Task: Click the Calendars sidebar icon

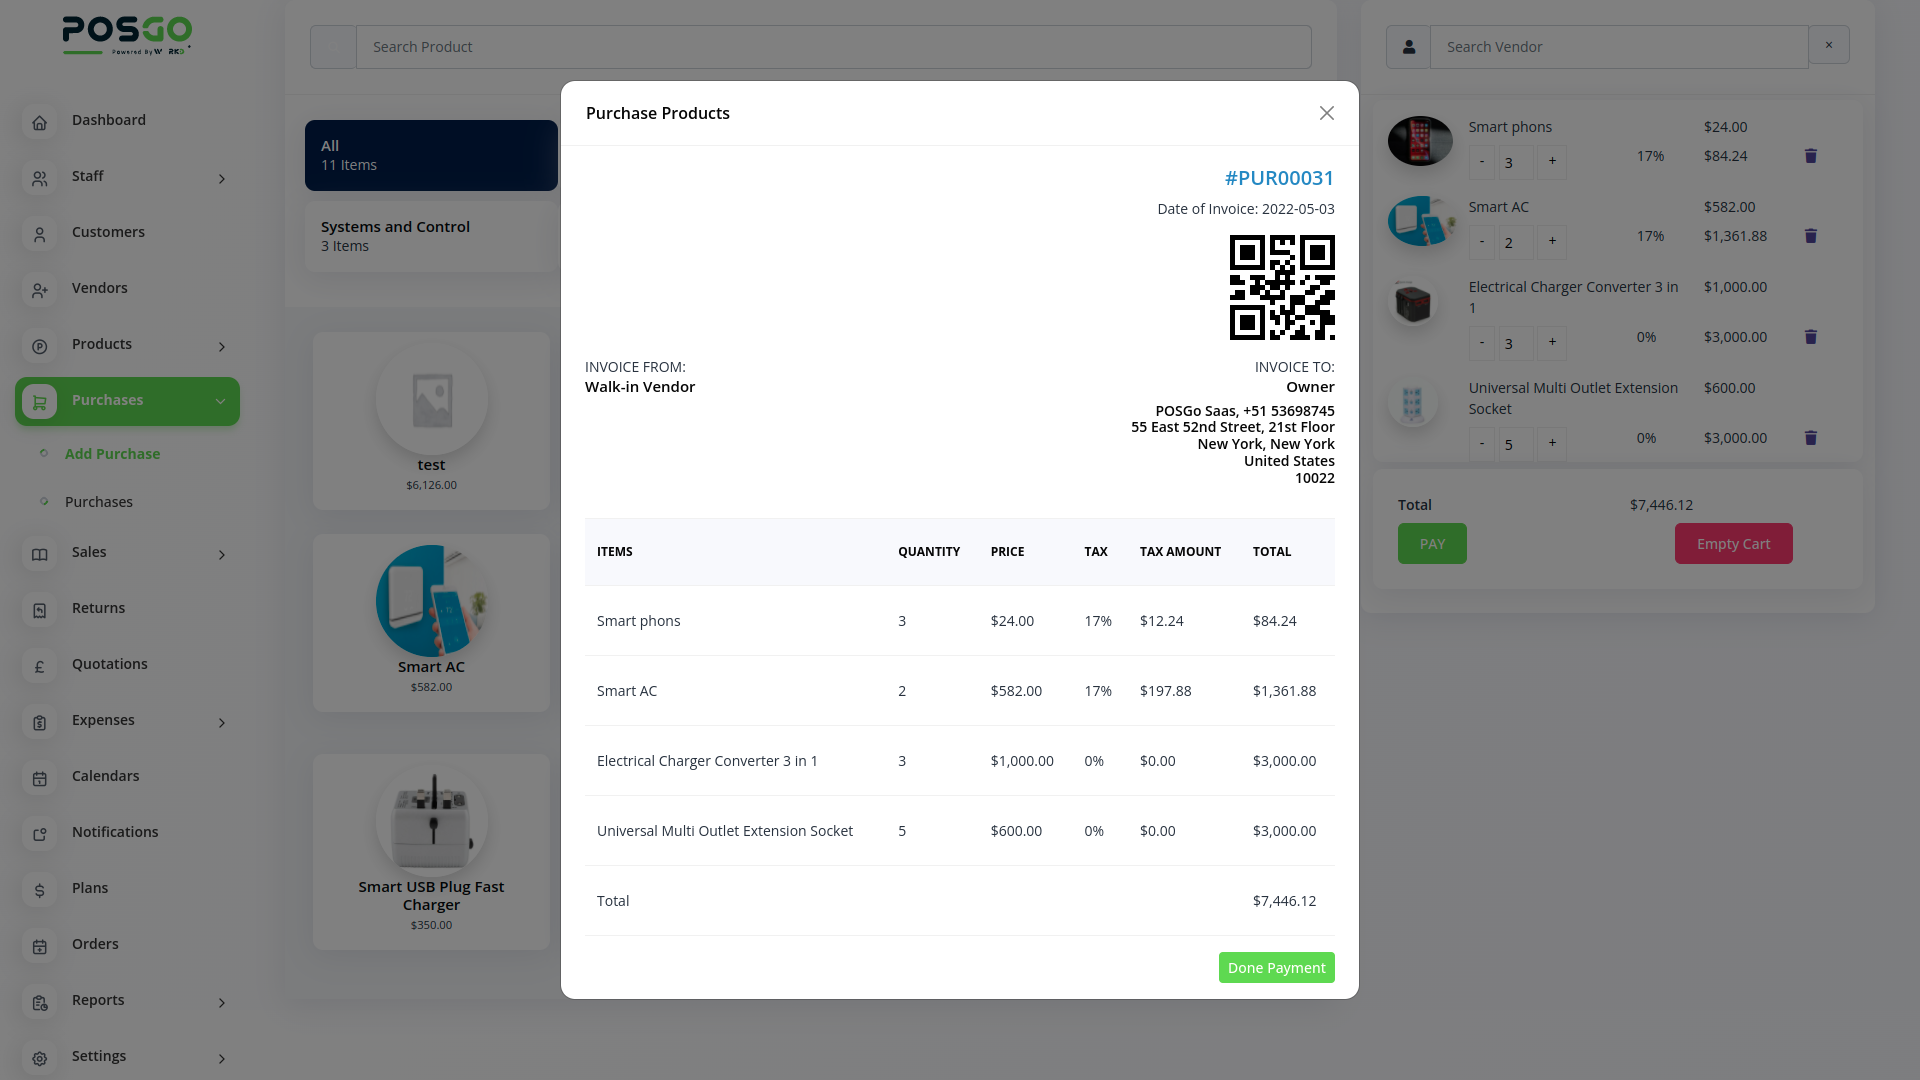Action: [x=39, y=778]
